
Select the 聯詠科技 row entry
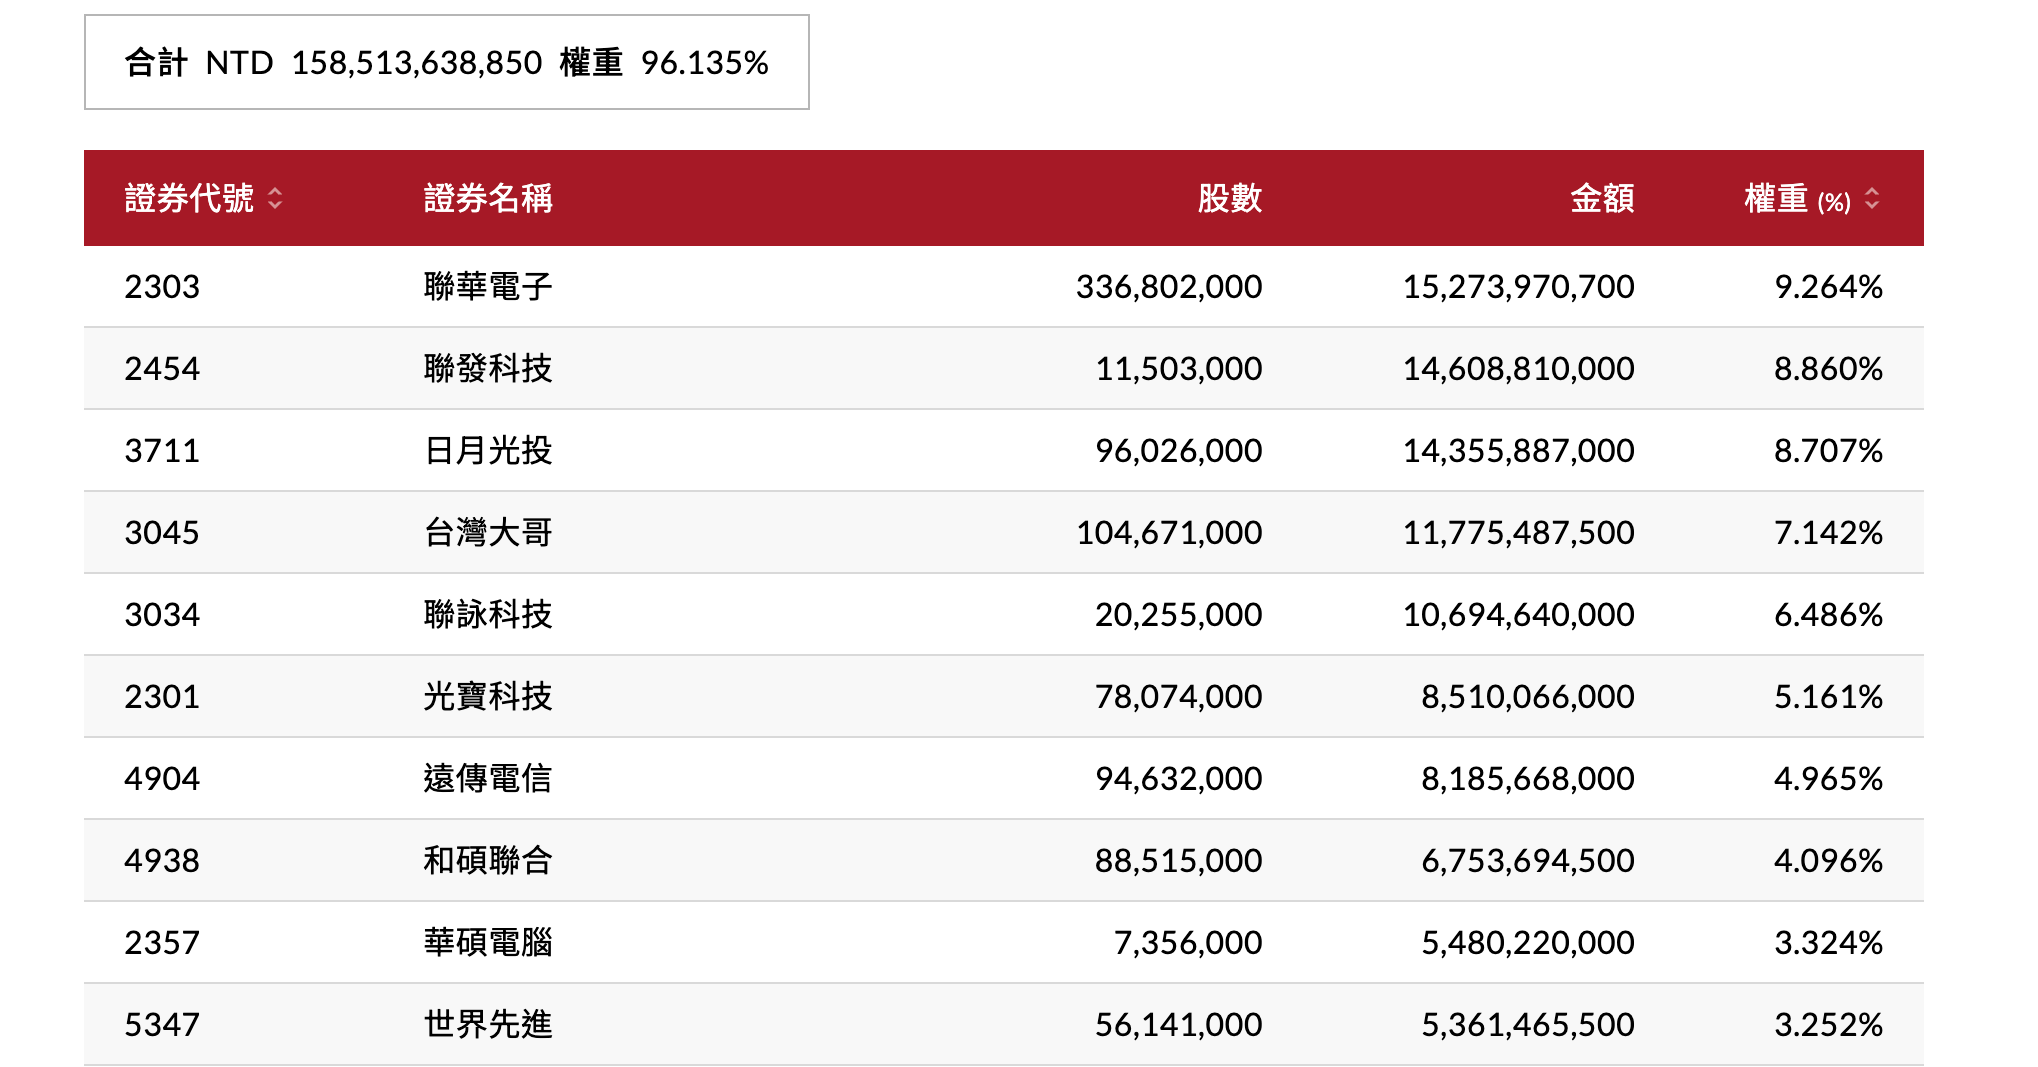pos(488,614)
